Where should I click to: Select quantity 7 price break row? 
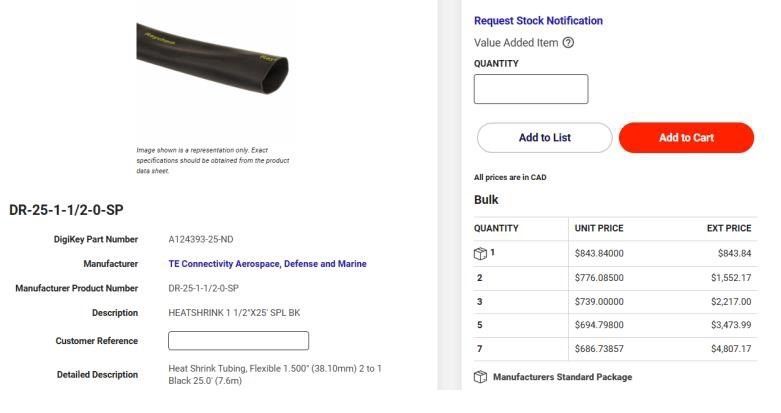pyautogui.click(x=613, y=350)
